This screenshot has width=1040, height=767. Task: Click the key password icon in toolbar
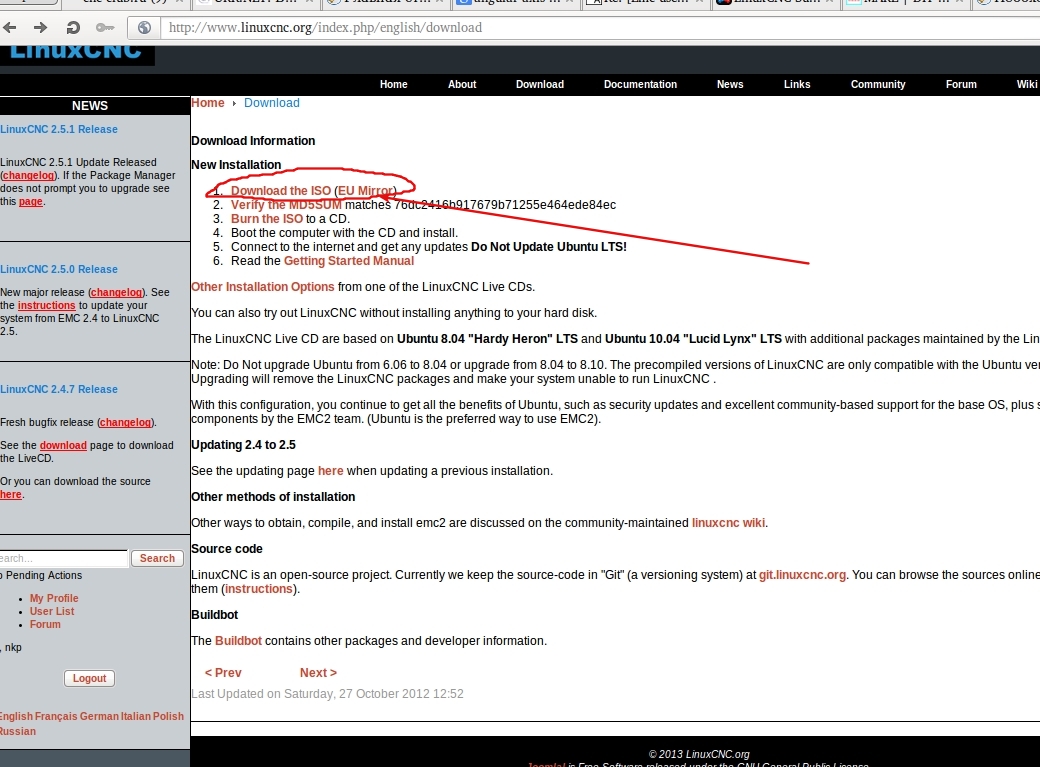[x=105, y=27]
